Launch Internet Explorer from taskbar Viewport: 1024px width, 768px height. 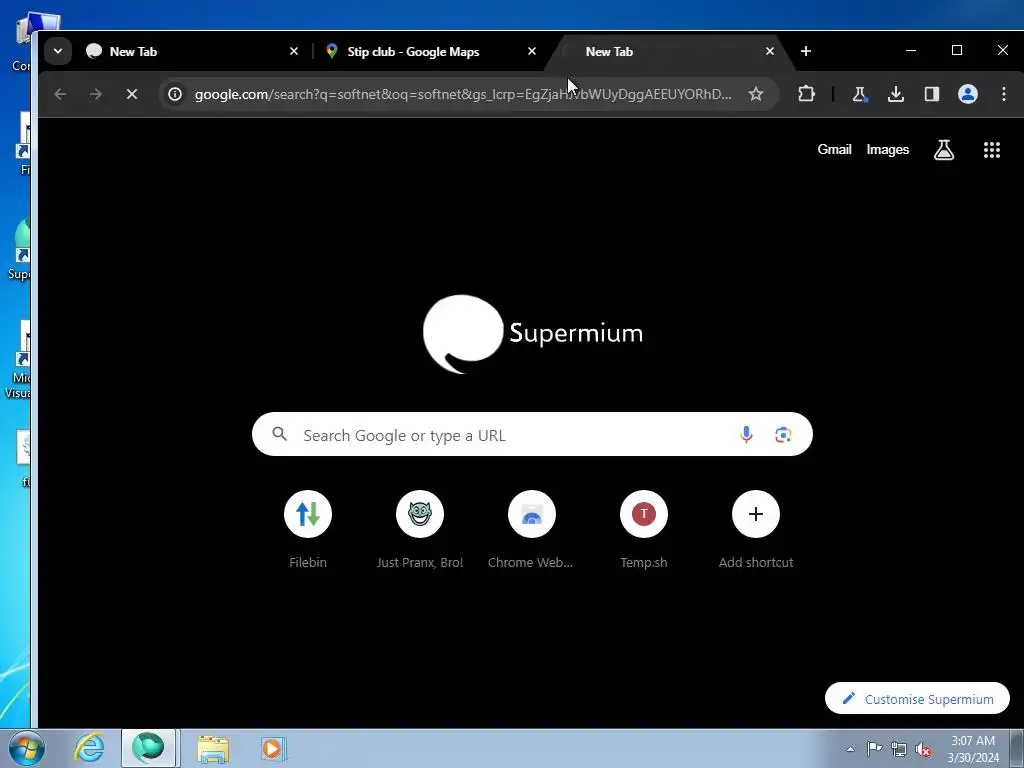(x=89, y=748)
